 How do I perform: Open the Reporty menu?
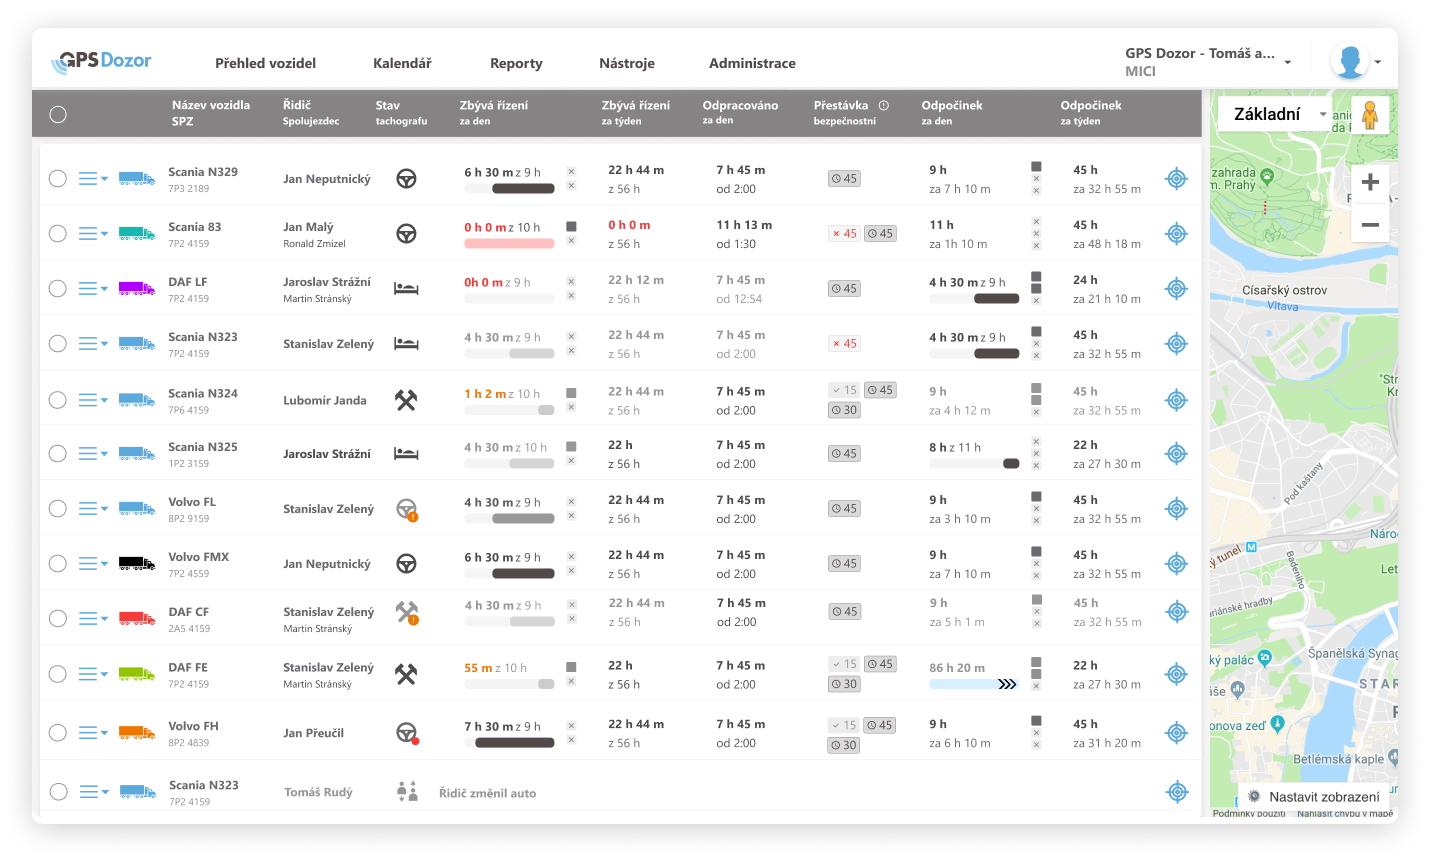click(516, 63)
